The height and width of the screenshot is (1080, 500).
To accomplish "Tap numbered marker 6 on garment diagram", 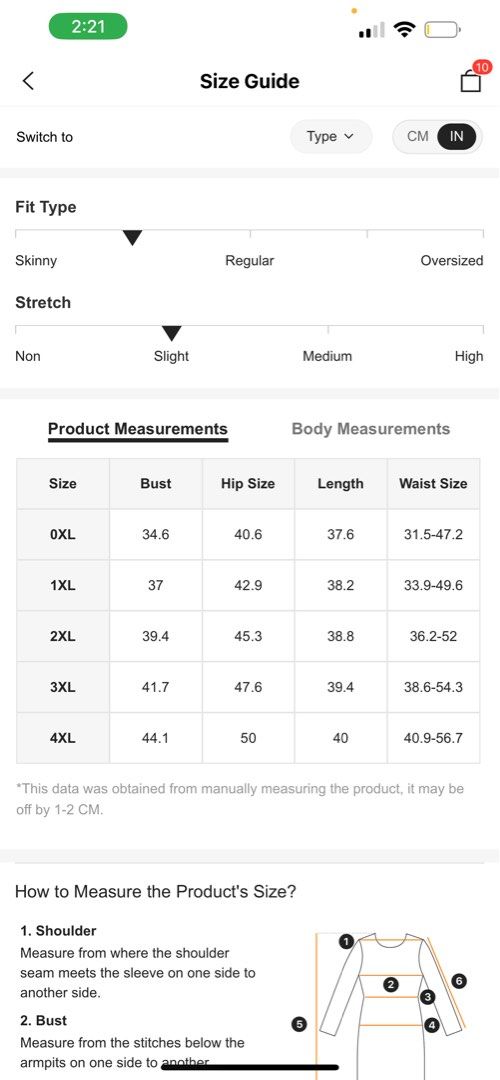I will pos(459,981).
